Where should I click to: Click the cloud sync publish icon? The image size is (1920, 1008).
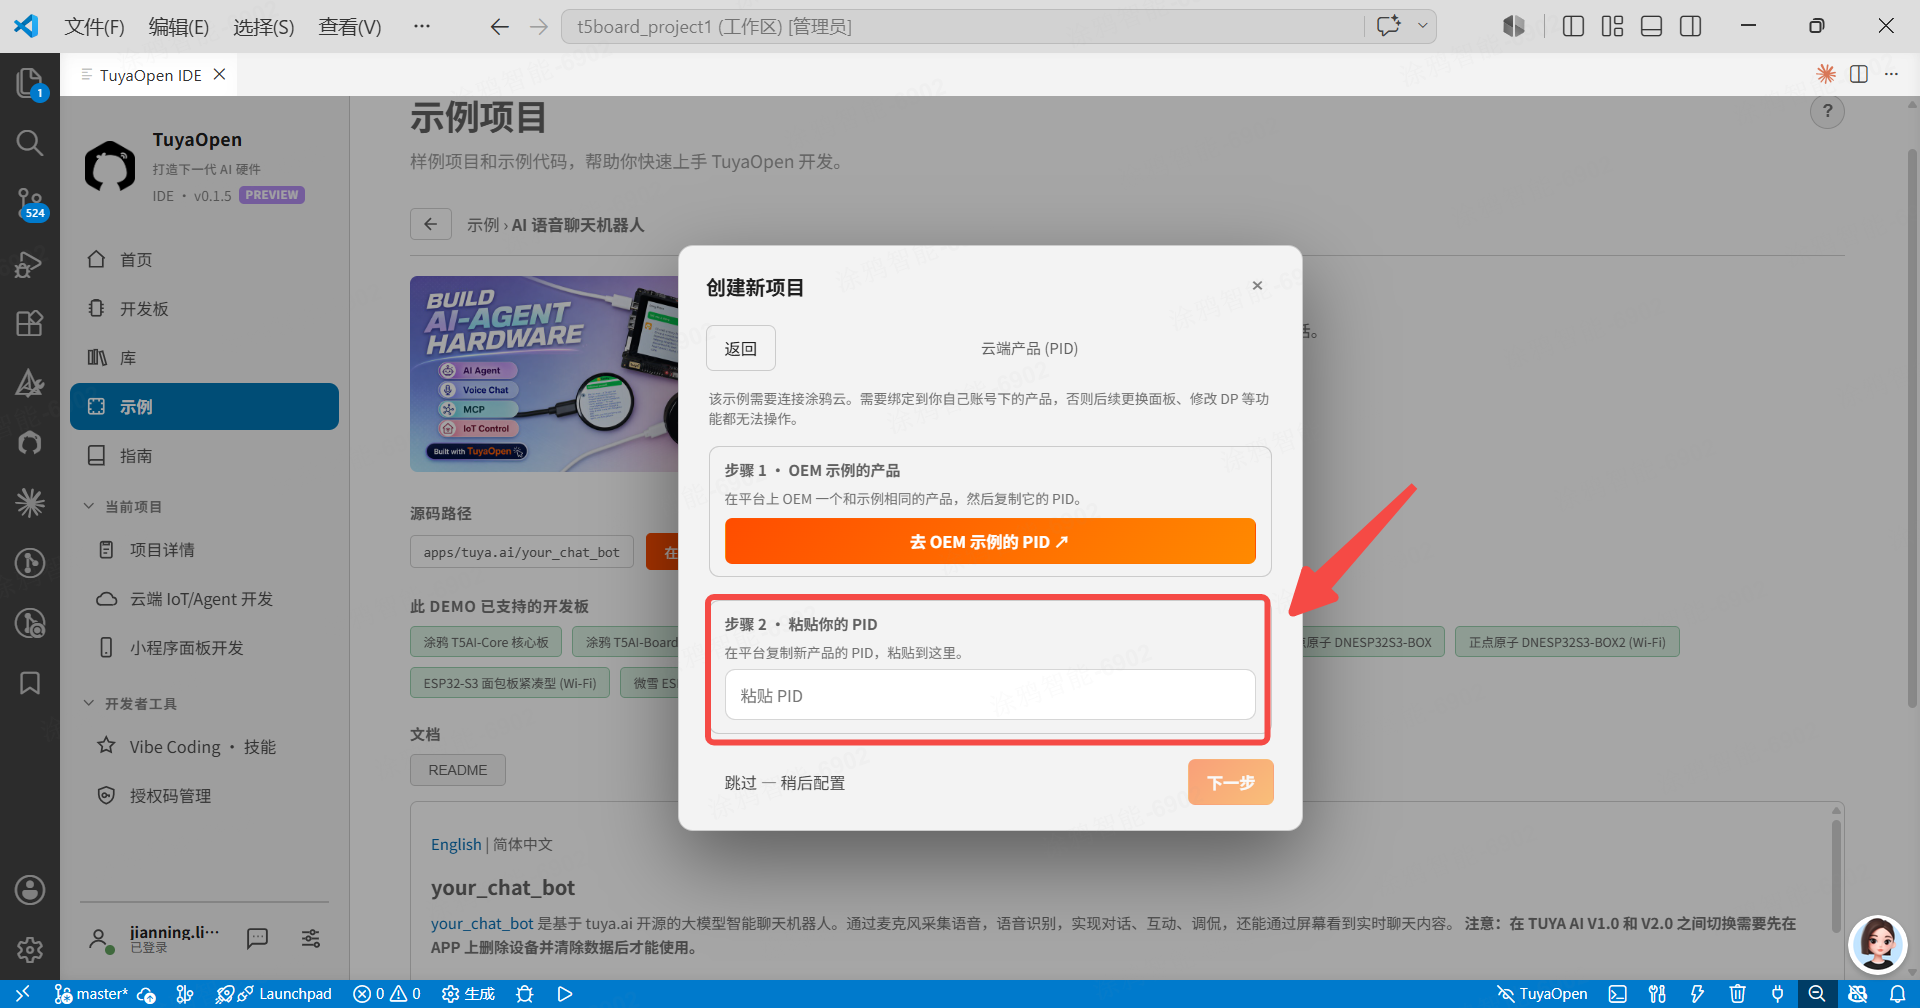tap(147, 994)
